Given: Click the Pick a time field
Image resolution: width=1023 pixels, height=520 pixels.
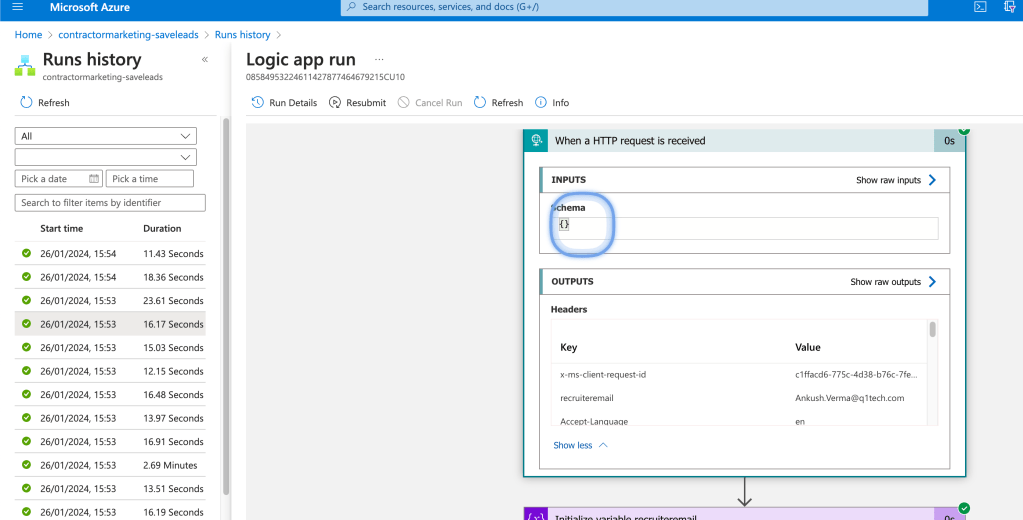Looking at the screenshot, I should tap(149, 179).
